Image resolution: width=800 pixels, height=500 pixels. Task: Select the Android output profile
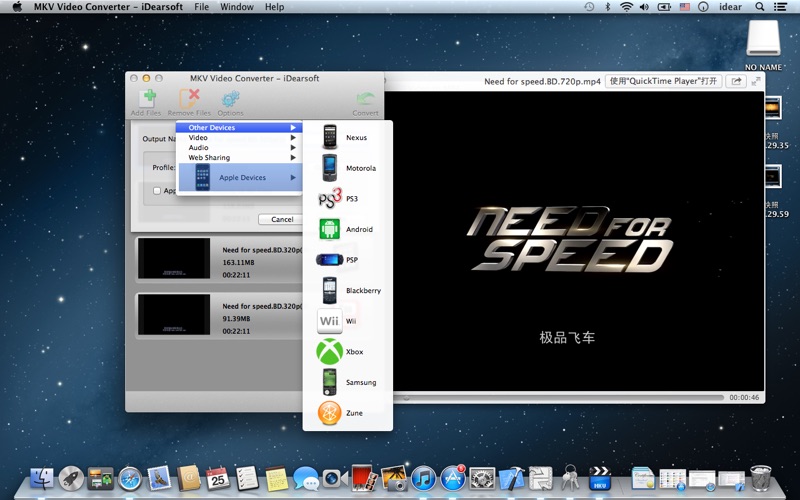click(x=347, y=229)
